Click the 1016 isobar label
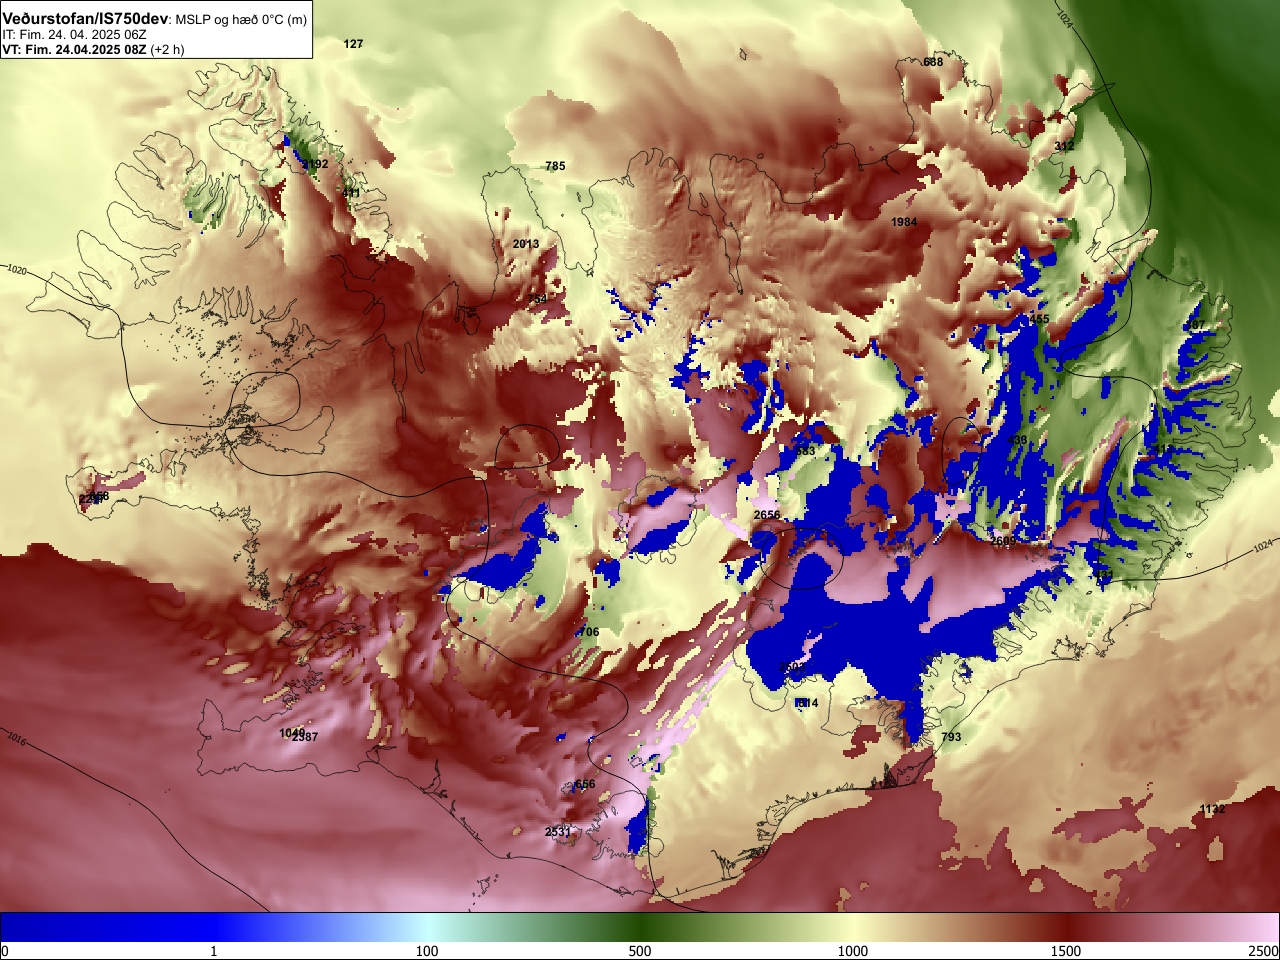Viewport: 1280px width, 960px height. click(x=16, y=739)
